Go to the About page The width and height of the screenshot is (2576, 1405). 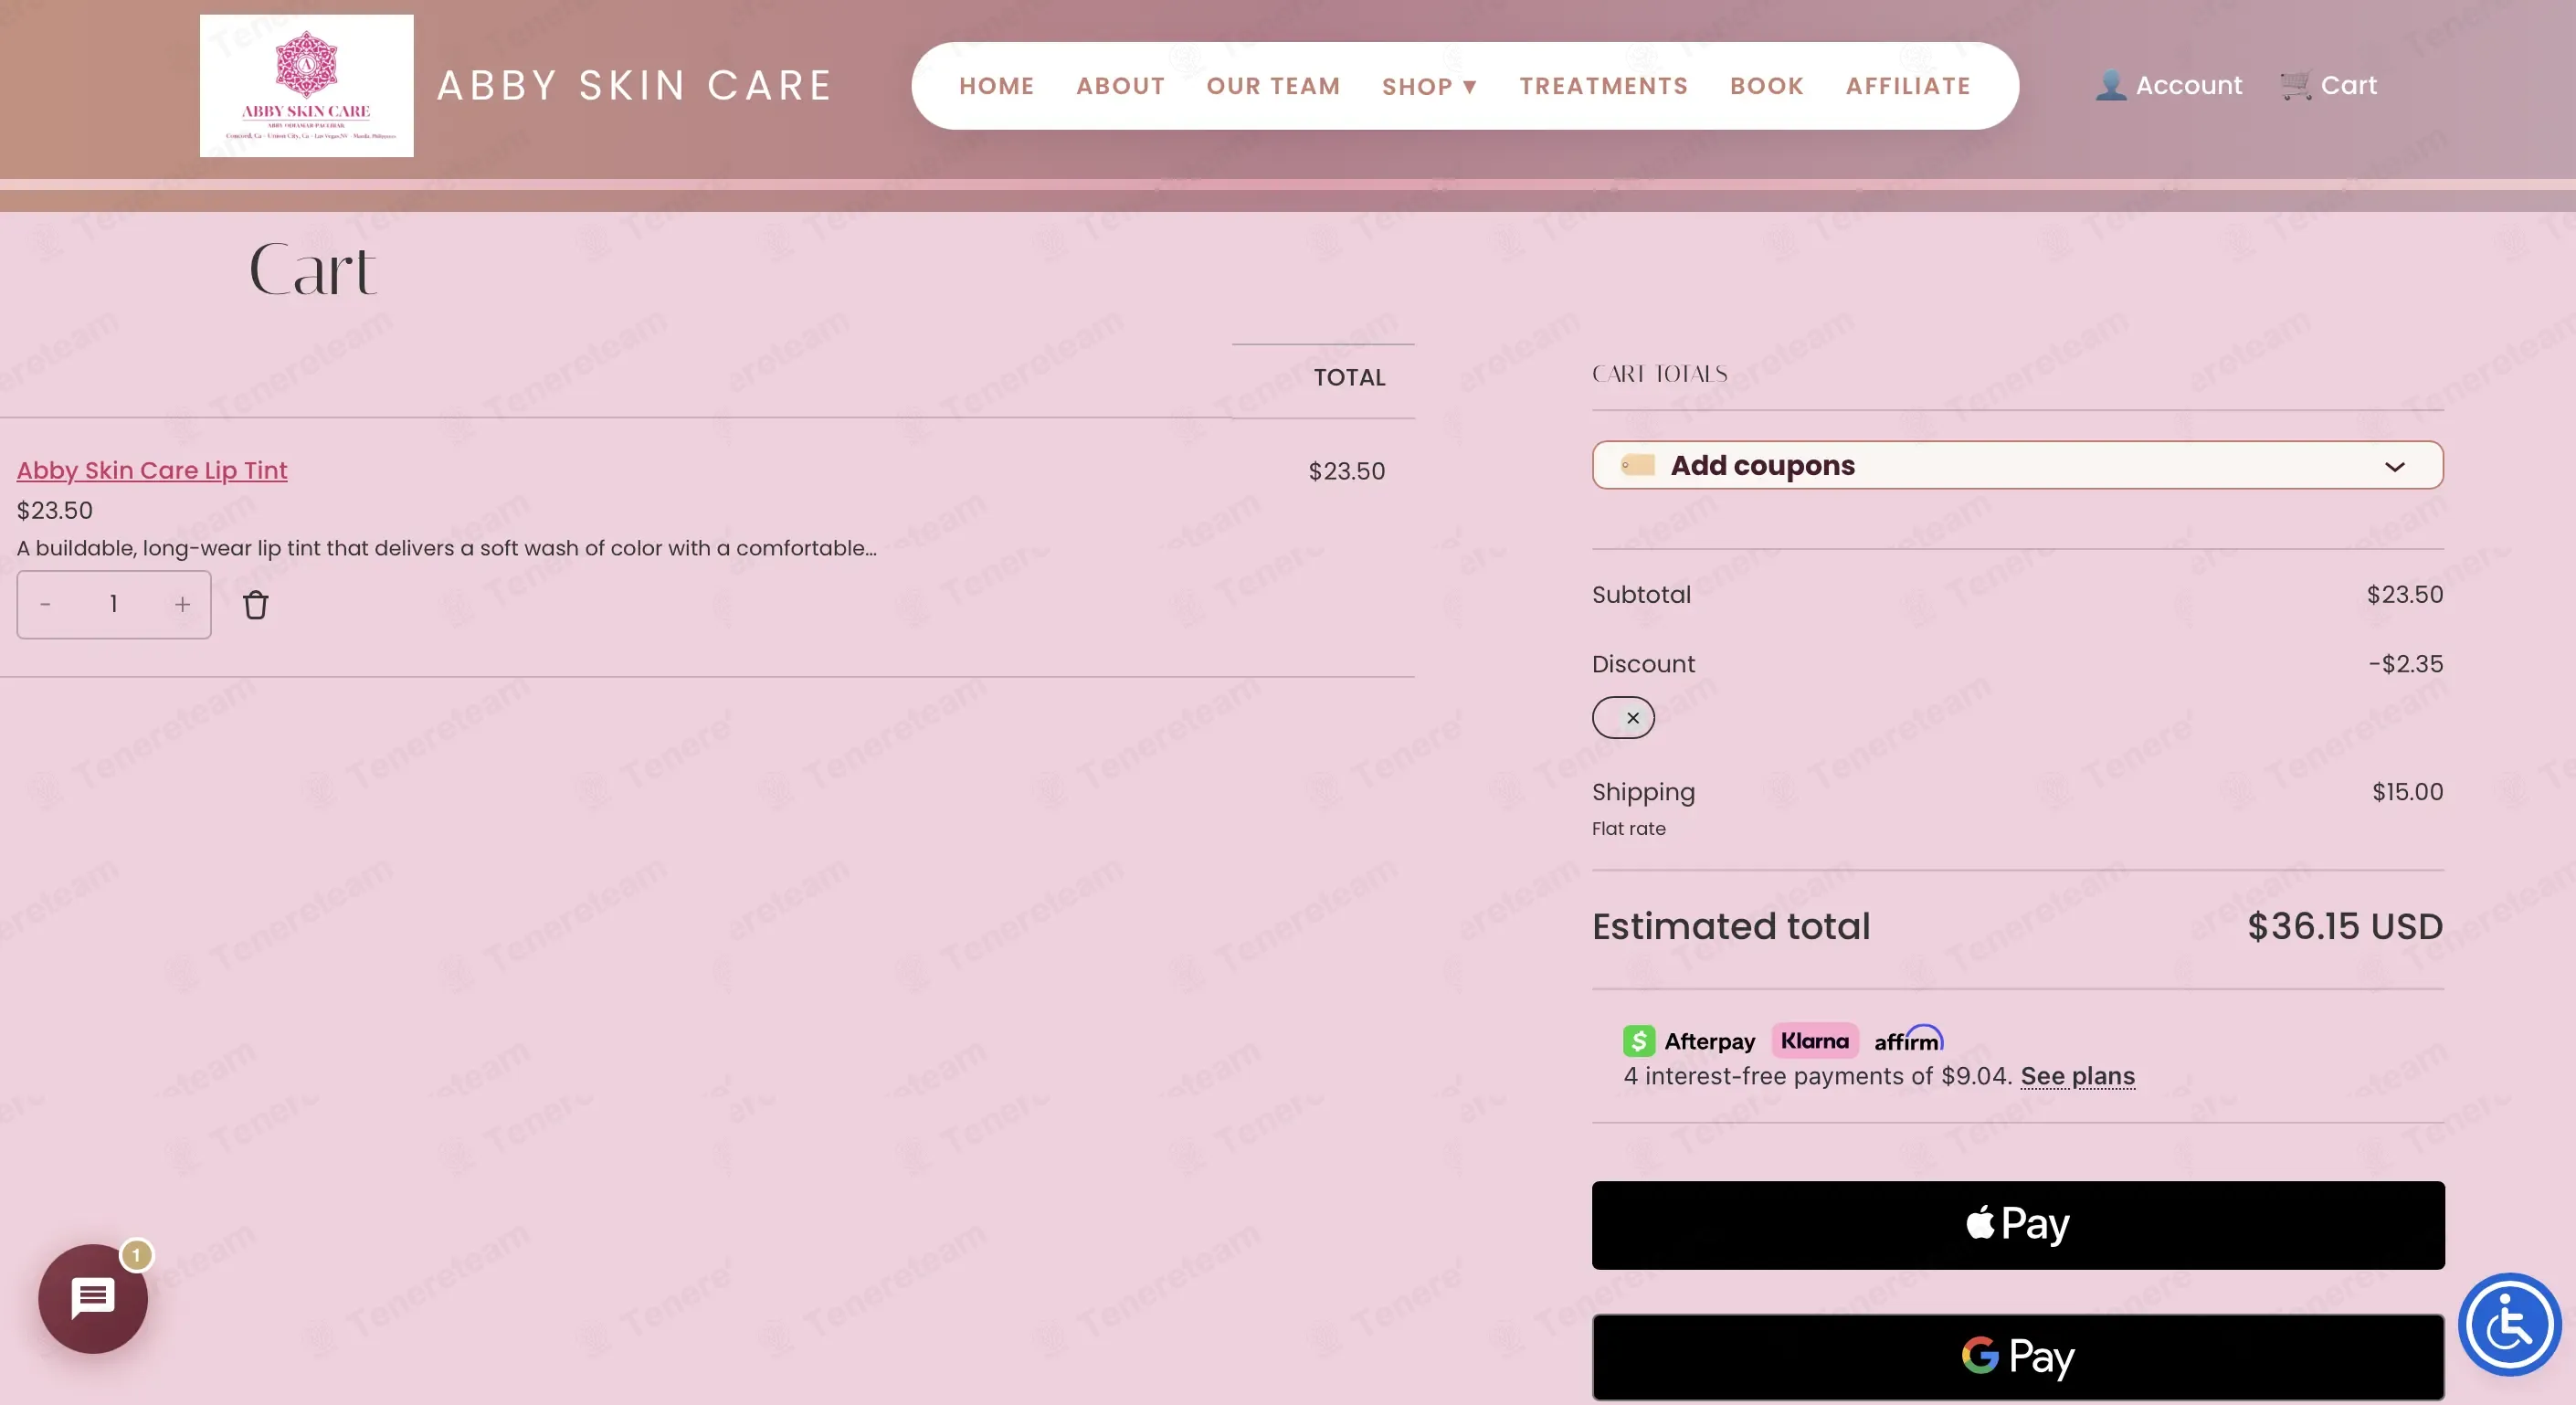pyautogui.click(x=1120, y=86)
